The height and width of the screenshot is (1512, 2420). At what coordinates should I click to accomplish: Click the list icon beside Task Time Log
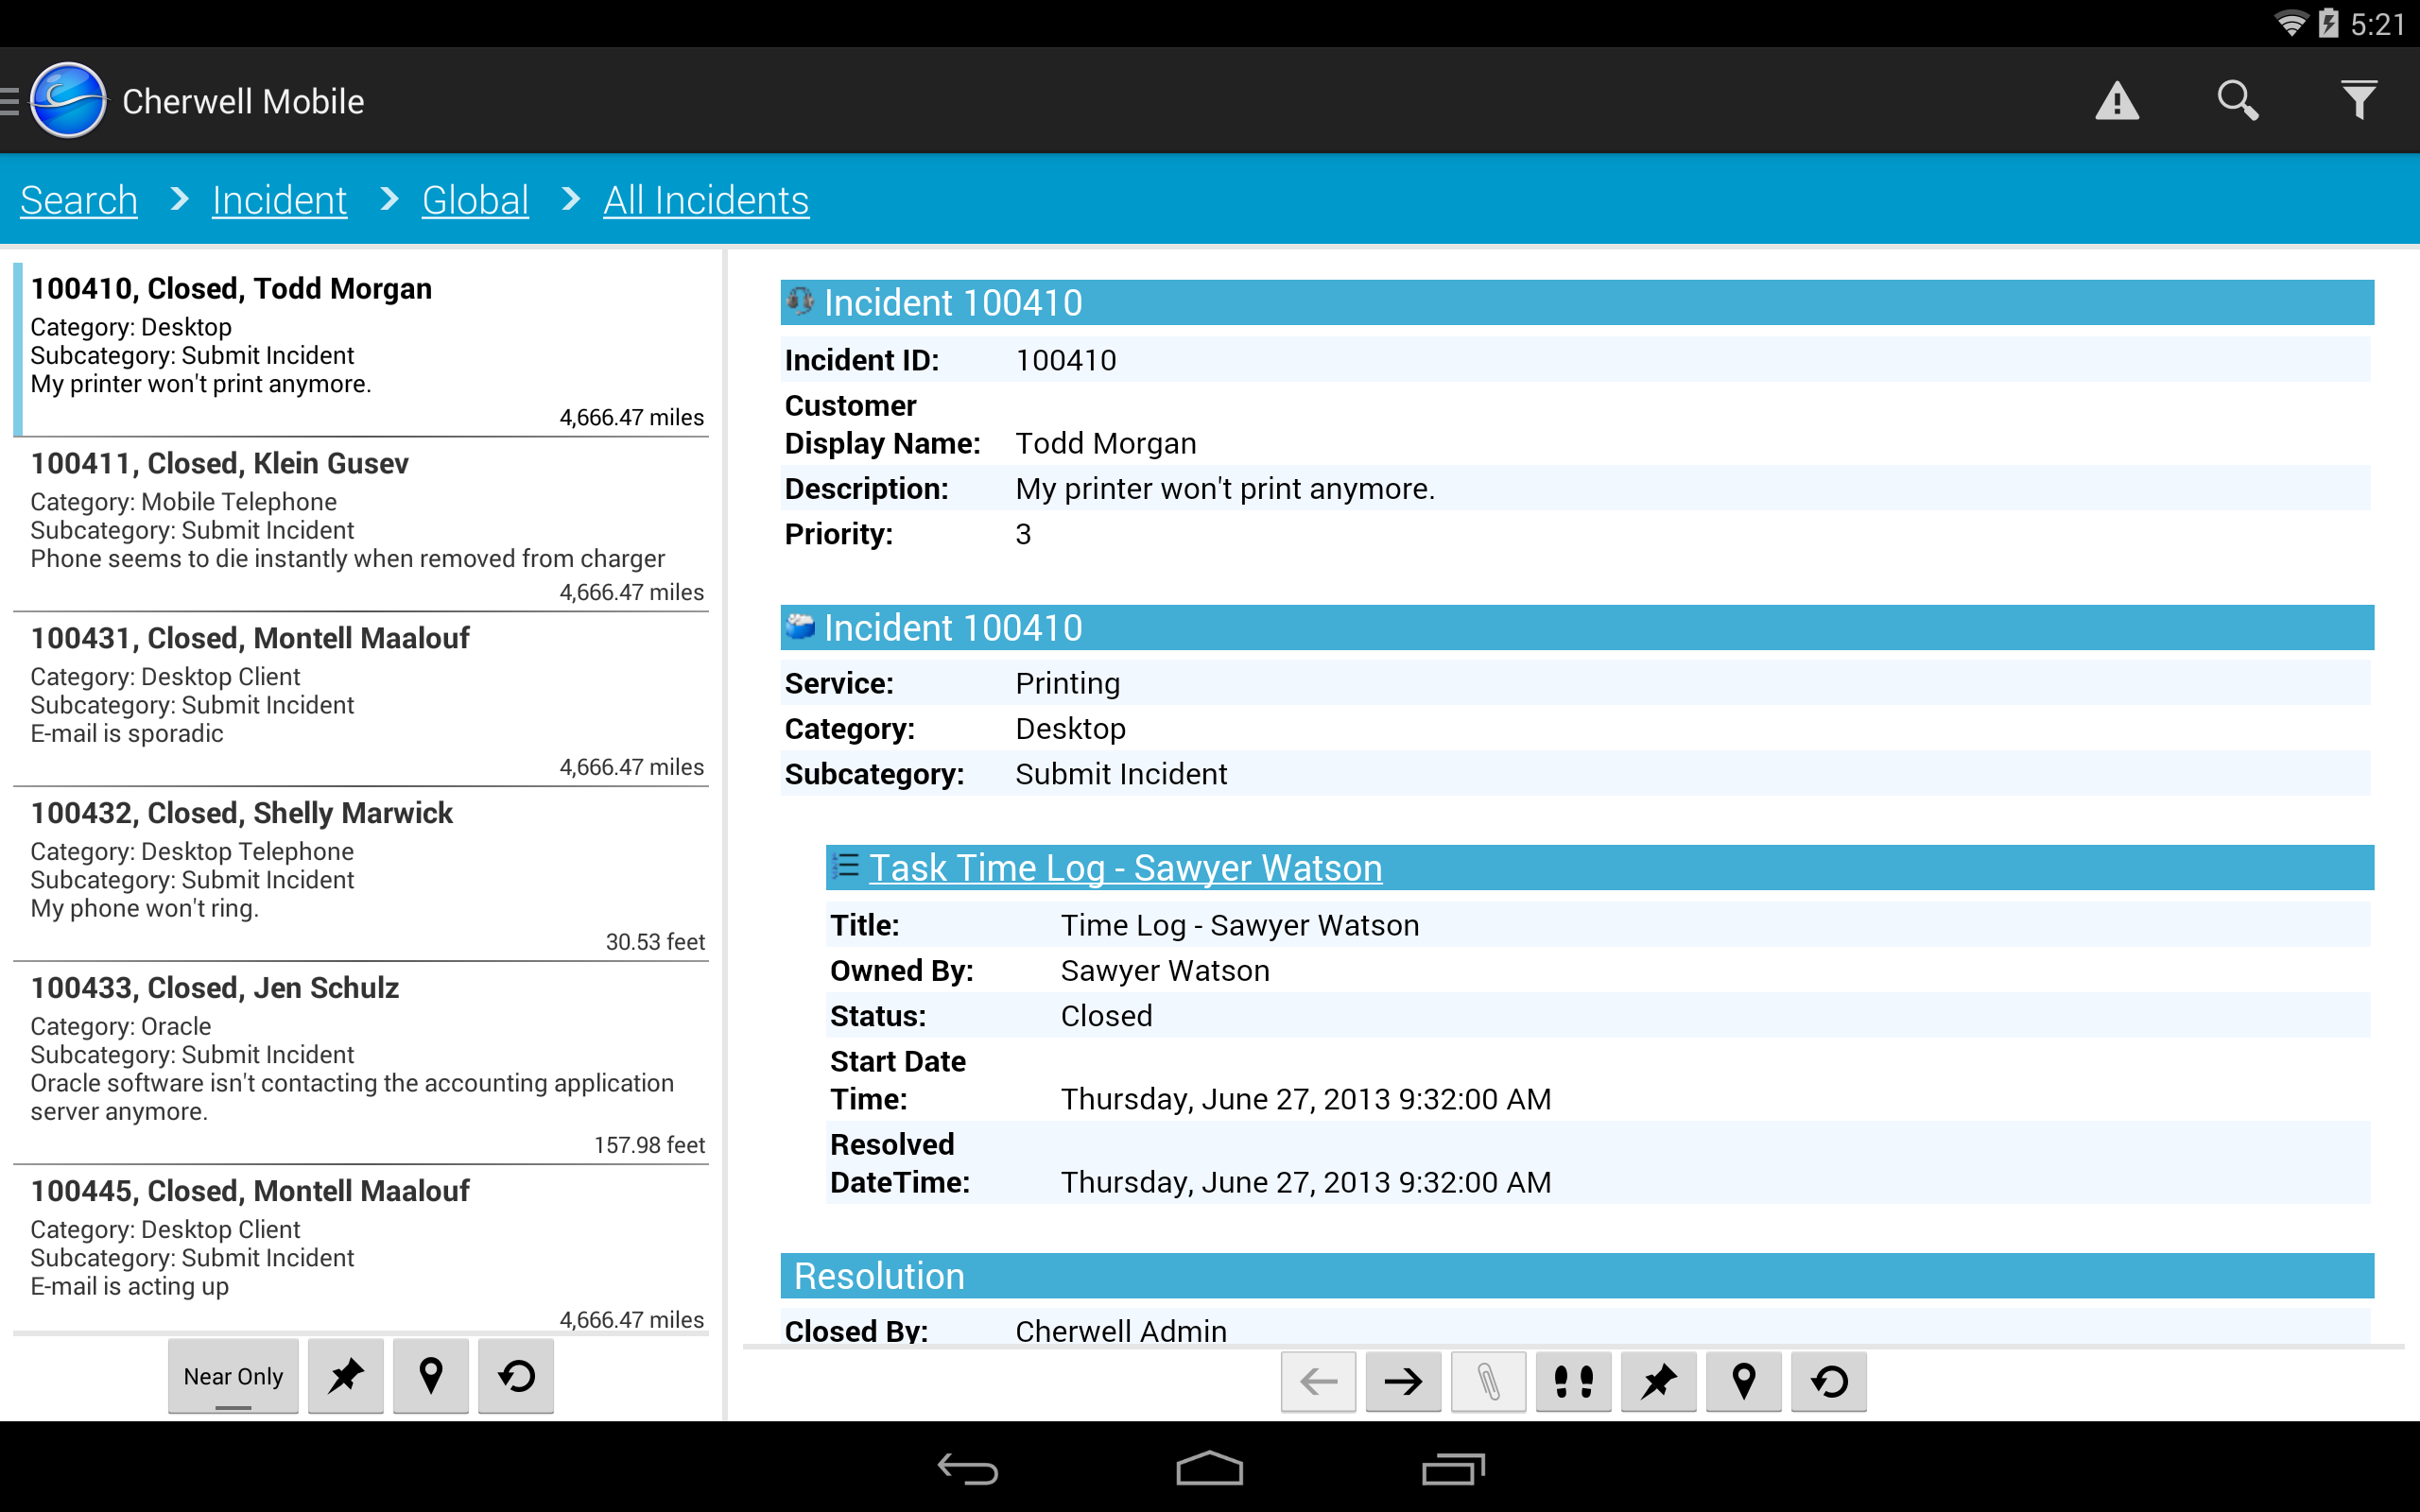(846, 866)
